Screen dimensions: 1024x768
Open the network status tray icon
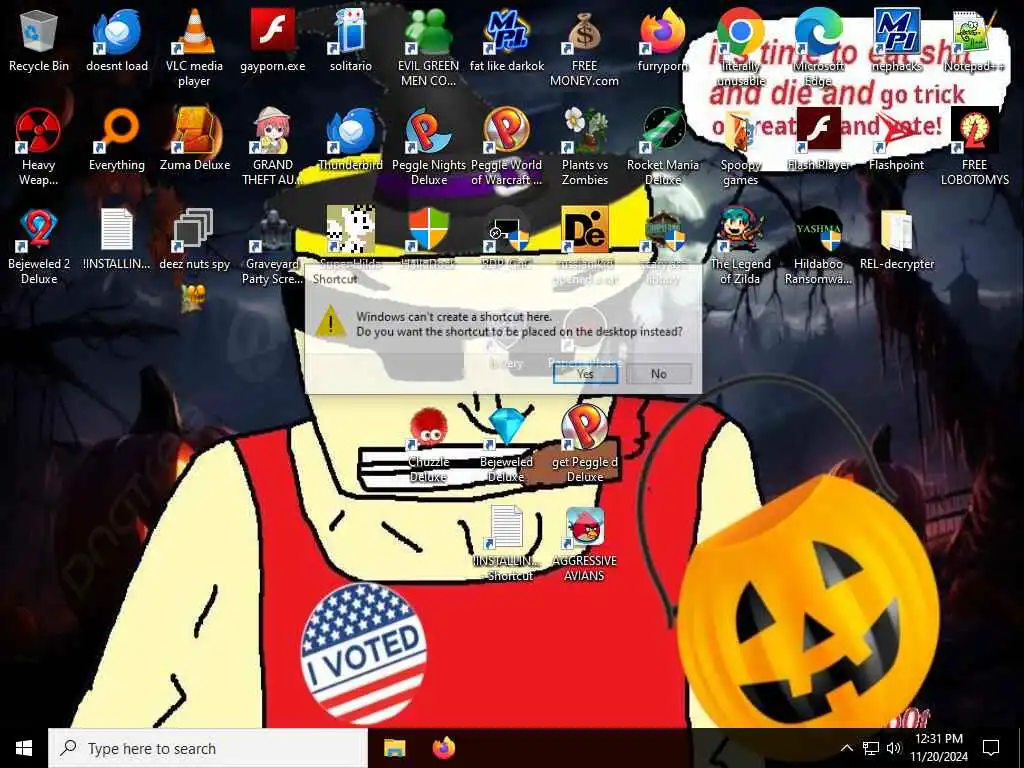(x=871, y=748)
